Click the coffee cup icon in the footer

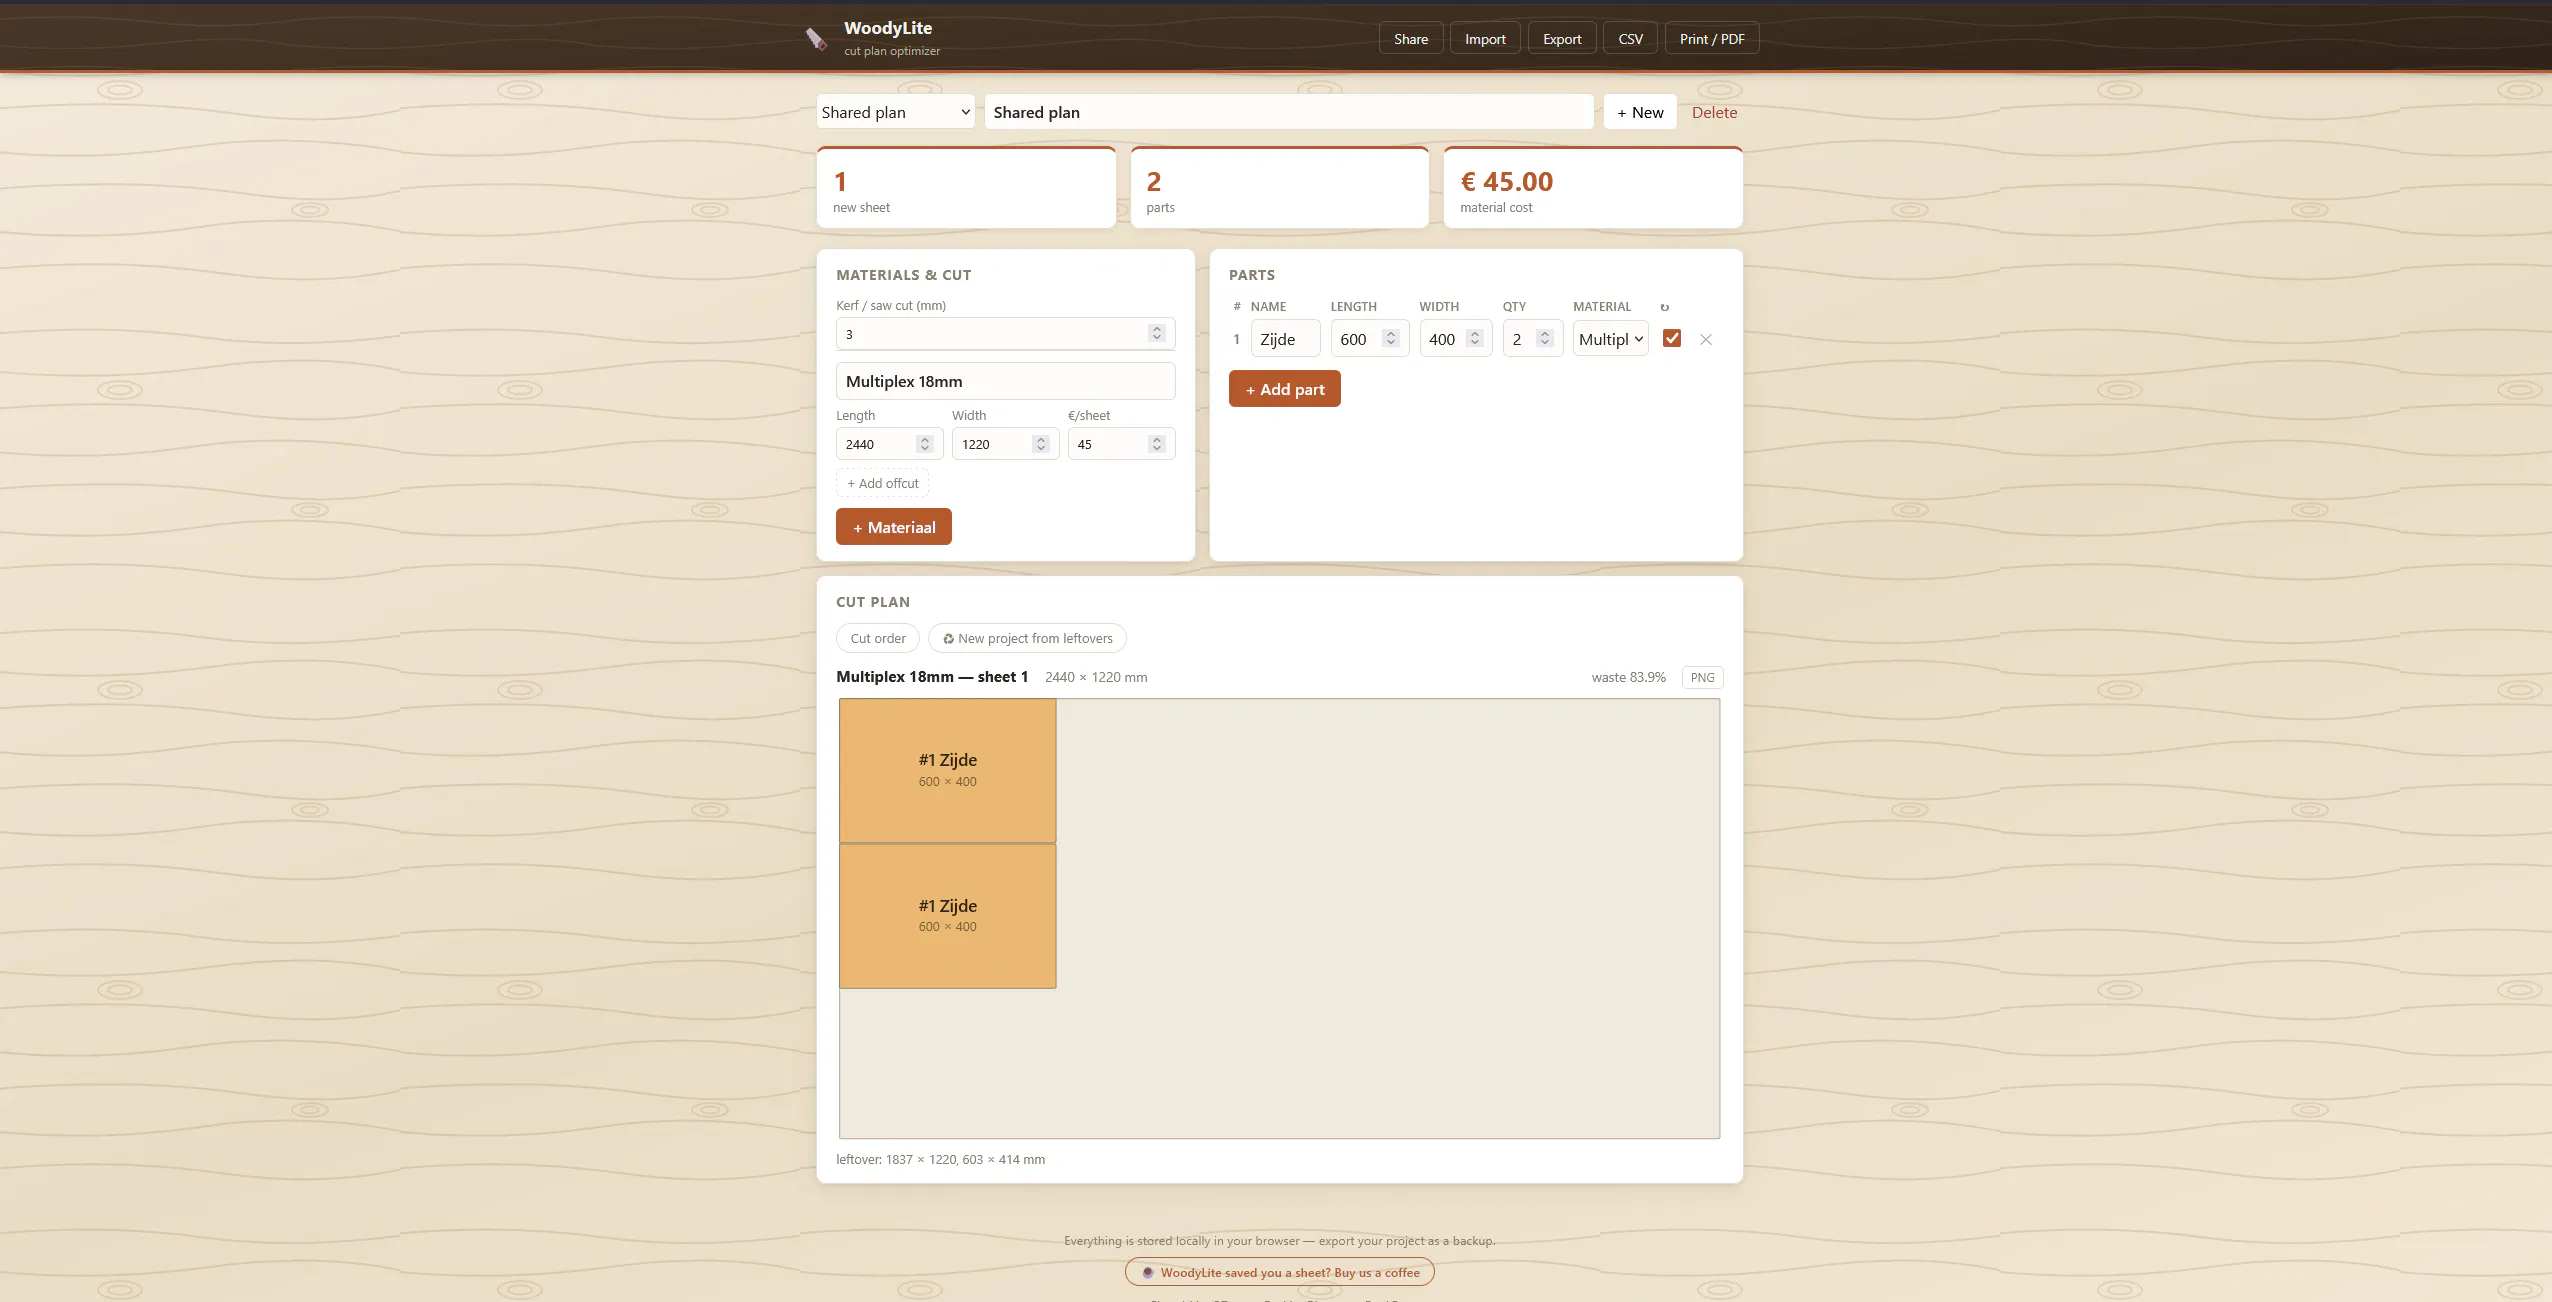(1148, 1273)
